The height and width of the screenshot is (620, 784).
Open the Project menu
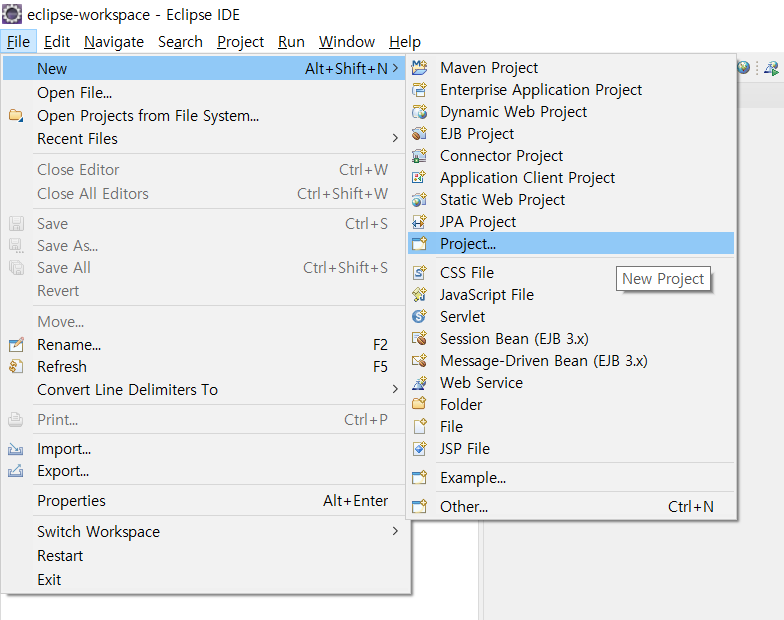[240, 42]
